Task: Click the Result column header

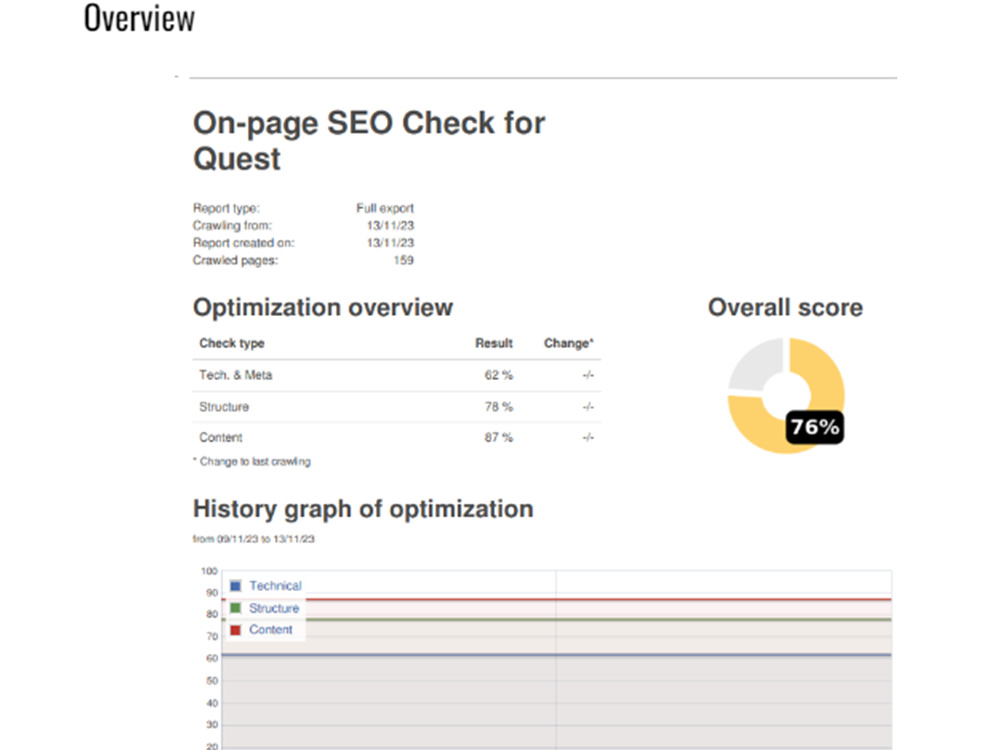Action: point(494,343)
